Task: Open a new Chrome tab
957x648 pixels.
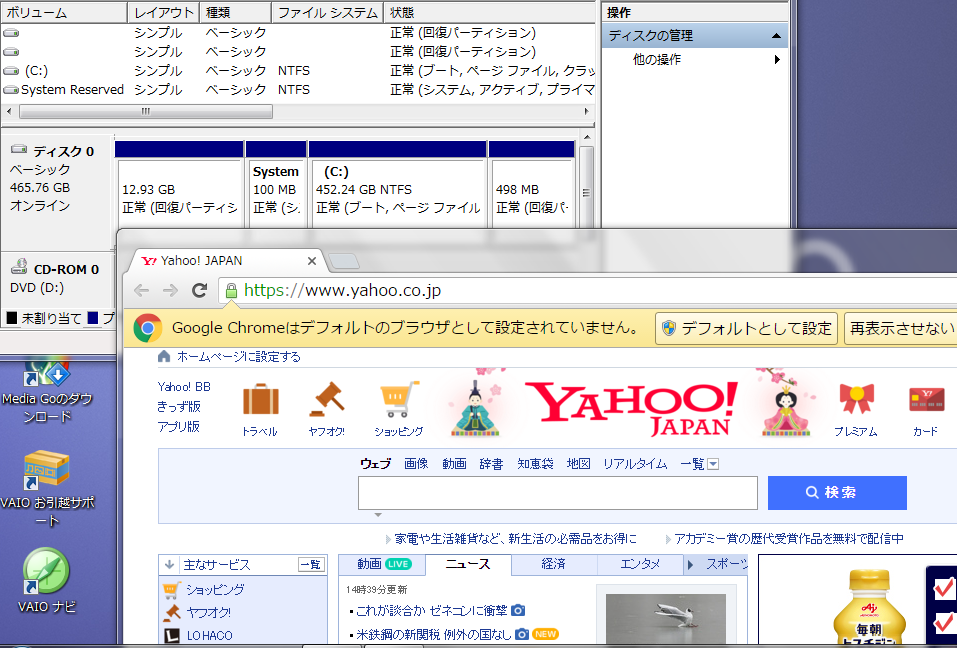Action: pyautogui.click(x=344, y=262)
